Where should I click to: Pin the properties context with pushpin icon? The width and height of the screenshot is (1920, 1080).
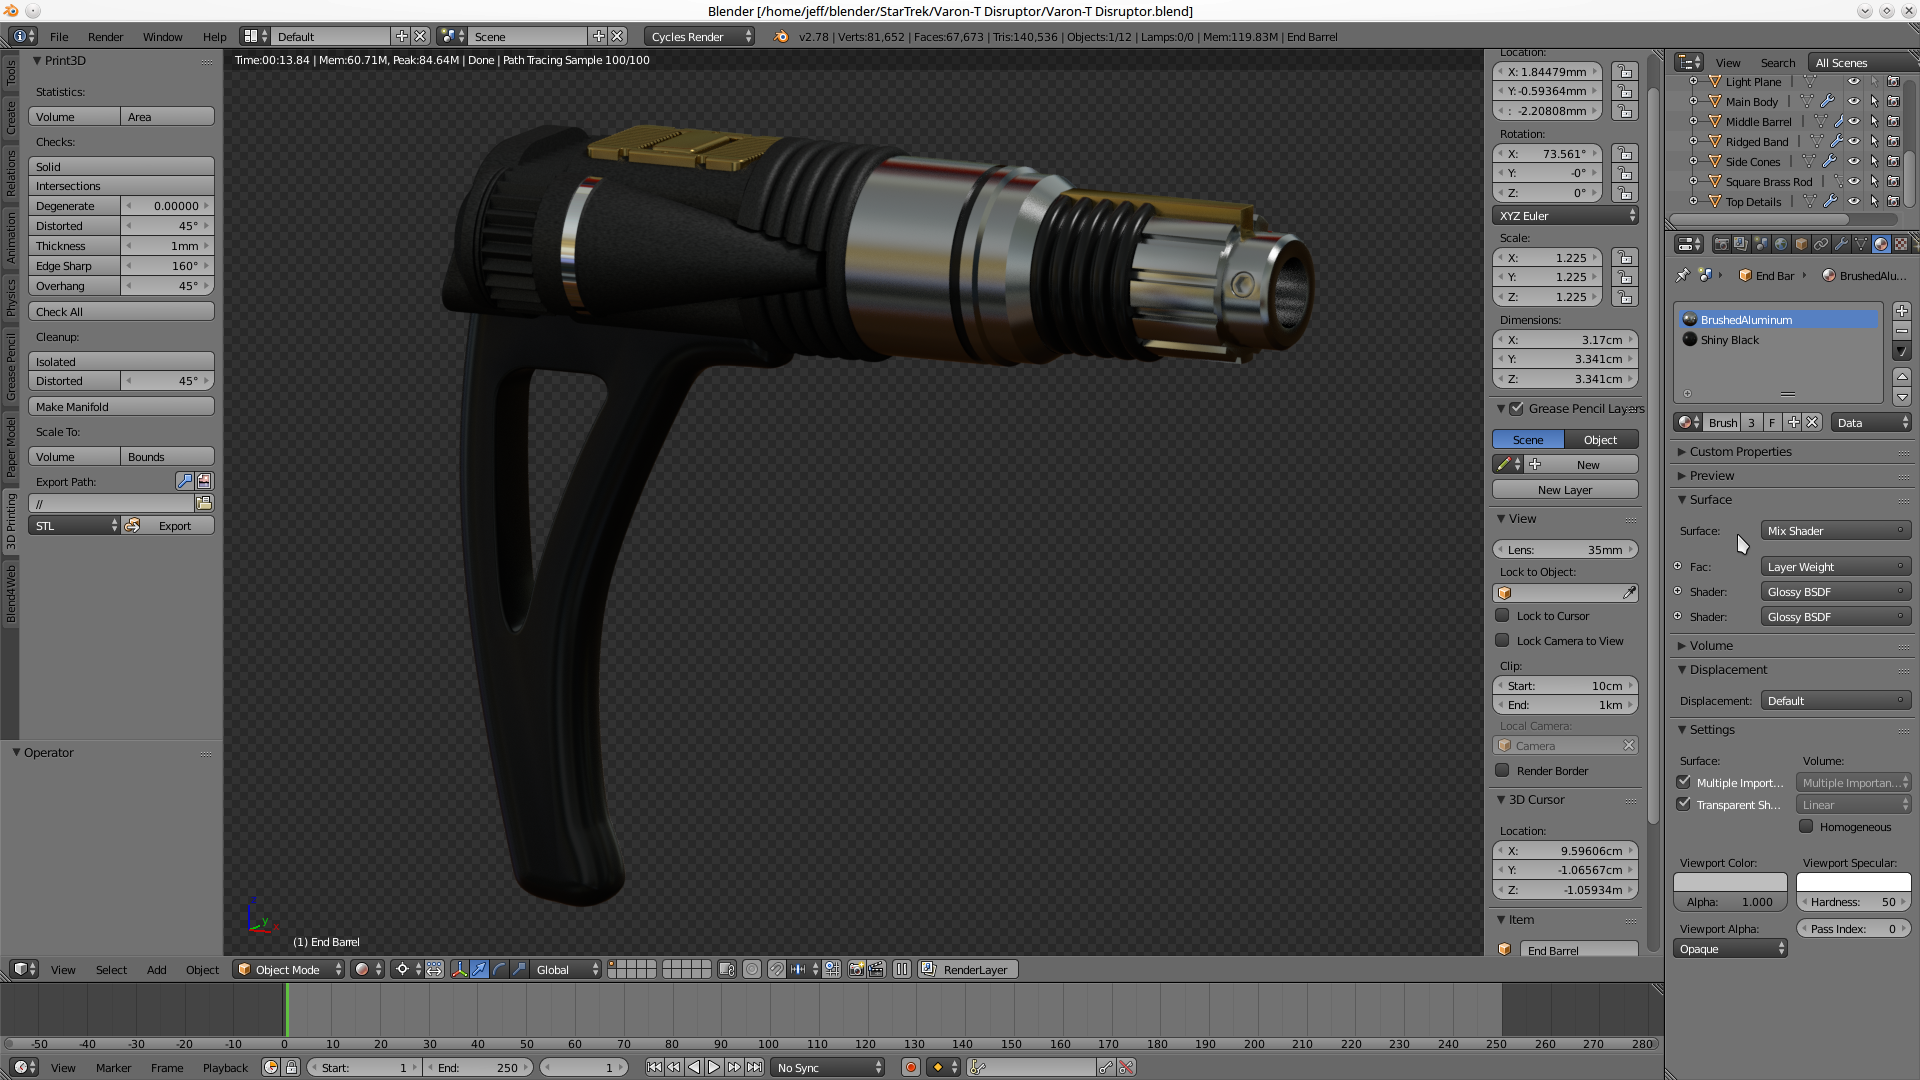pos(1682,275)
